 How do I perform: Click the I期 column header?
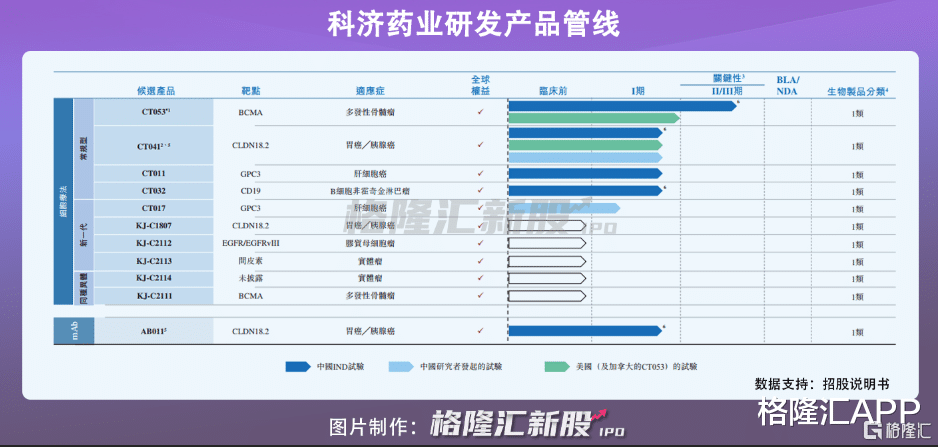tap(638, 92)
